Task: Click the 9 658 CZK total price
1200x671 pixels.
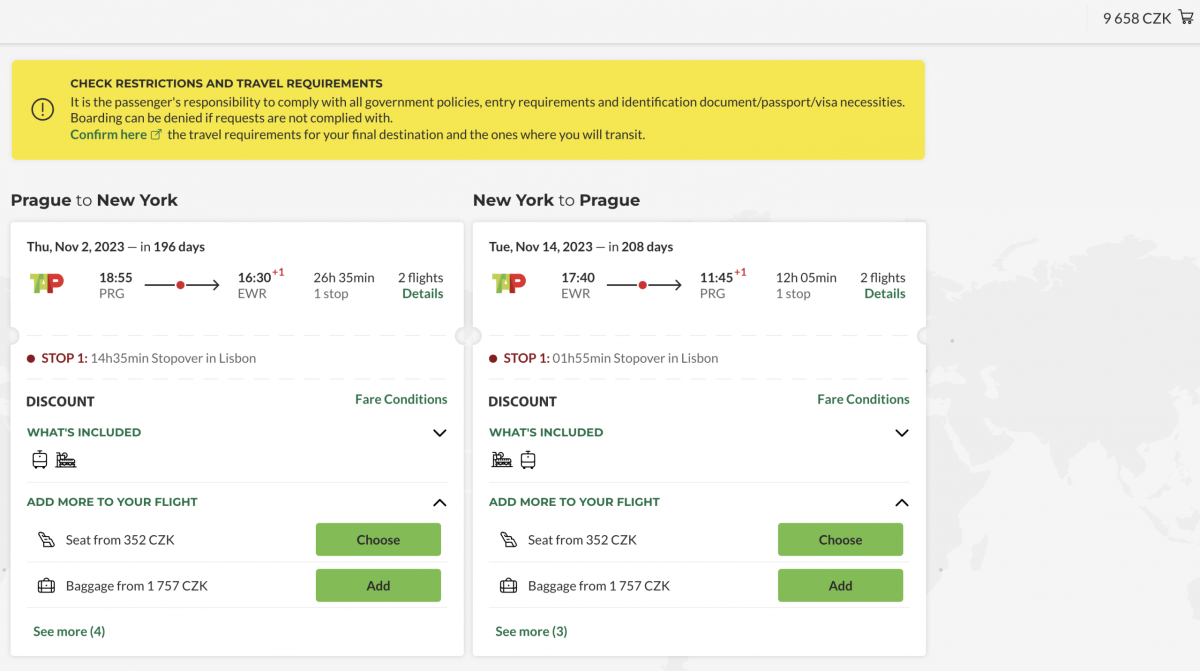Action: pos(1136,18)
